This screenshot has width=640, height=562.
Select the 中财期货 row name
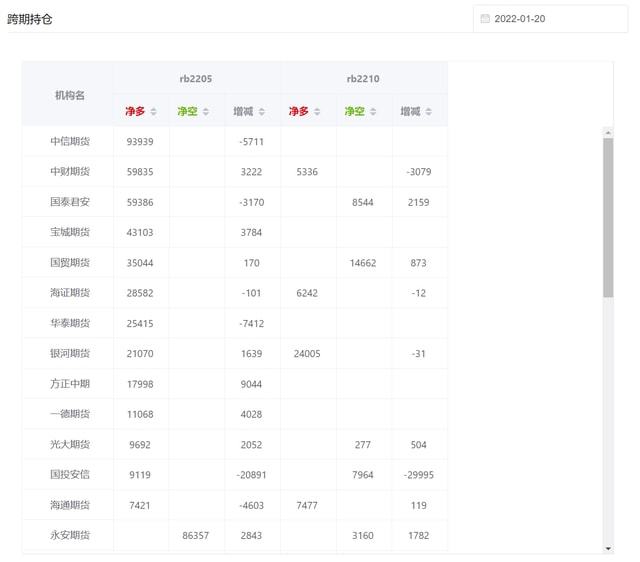coord(70,171)
